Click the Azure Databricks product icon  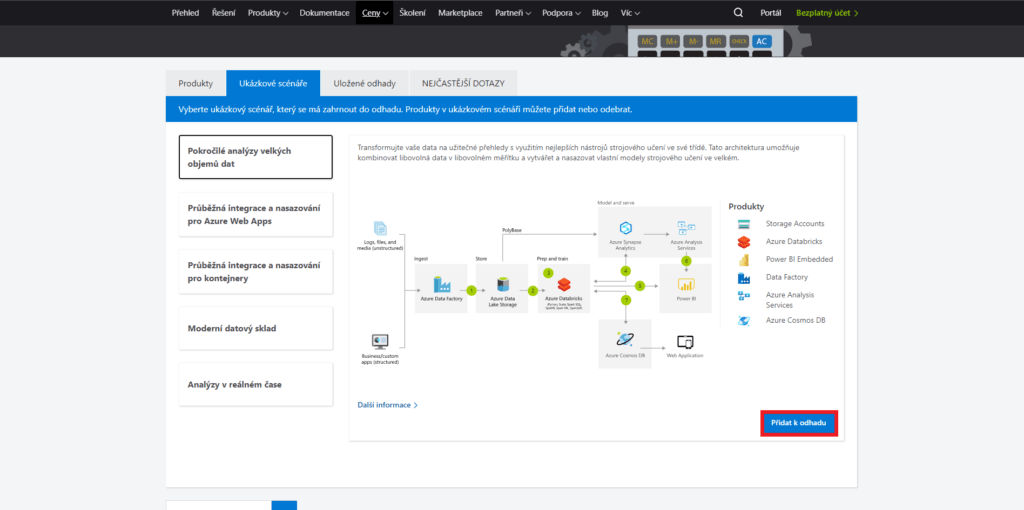744,242
